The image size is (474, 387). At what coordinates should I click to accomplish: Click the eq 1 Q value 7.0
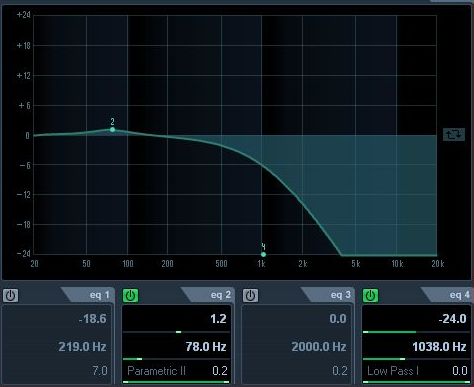pyautogui.click(x=100, y=371)
